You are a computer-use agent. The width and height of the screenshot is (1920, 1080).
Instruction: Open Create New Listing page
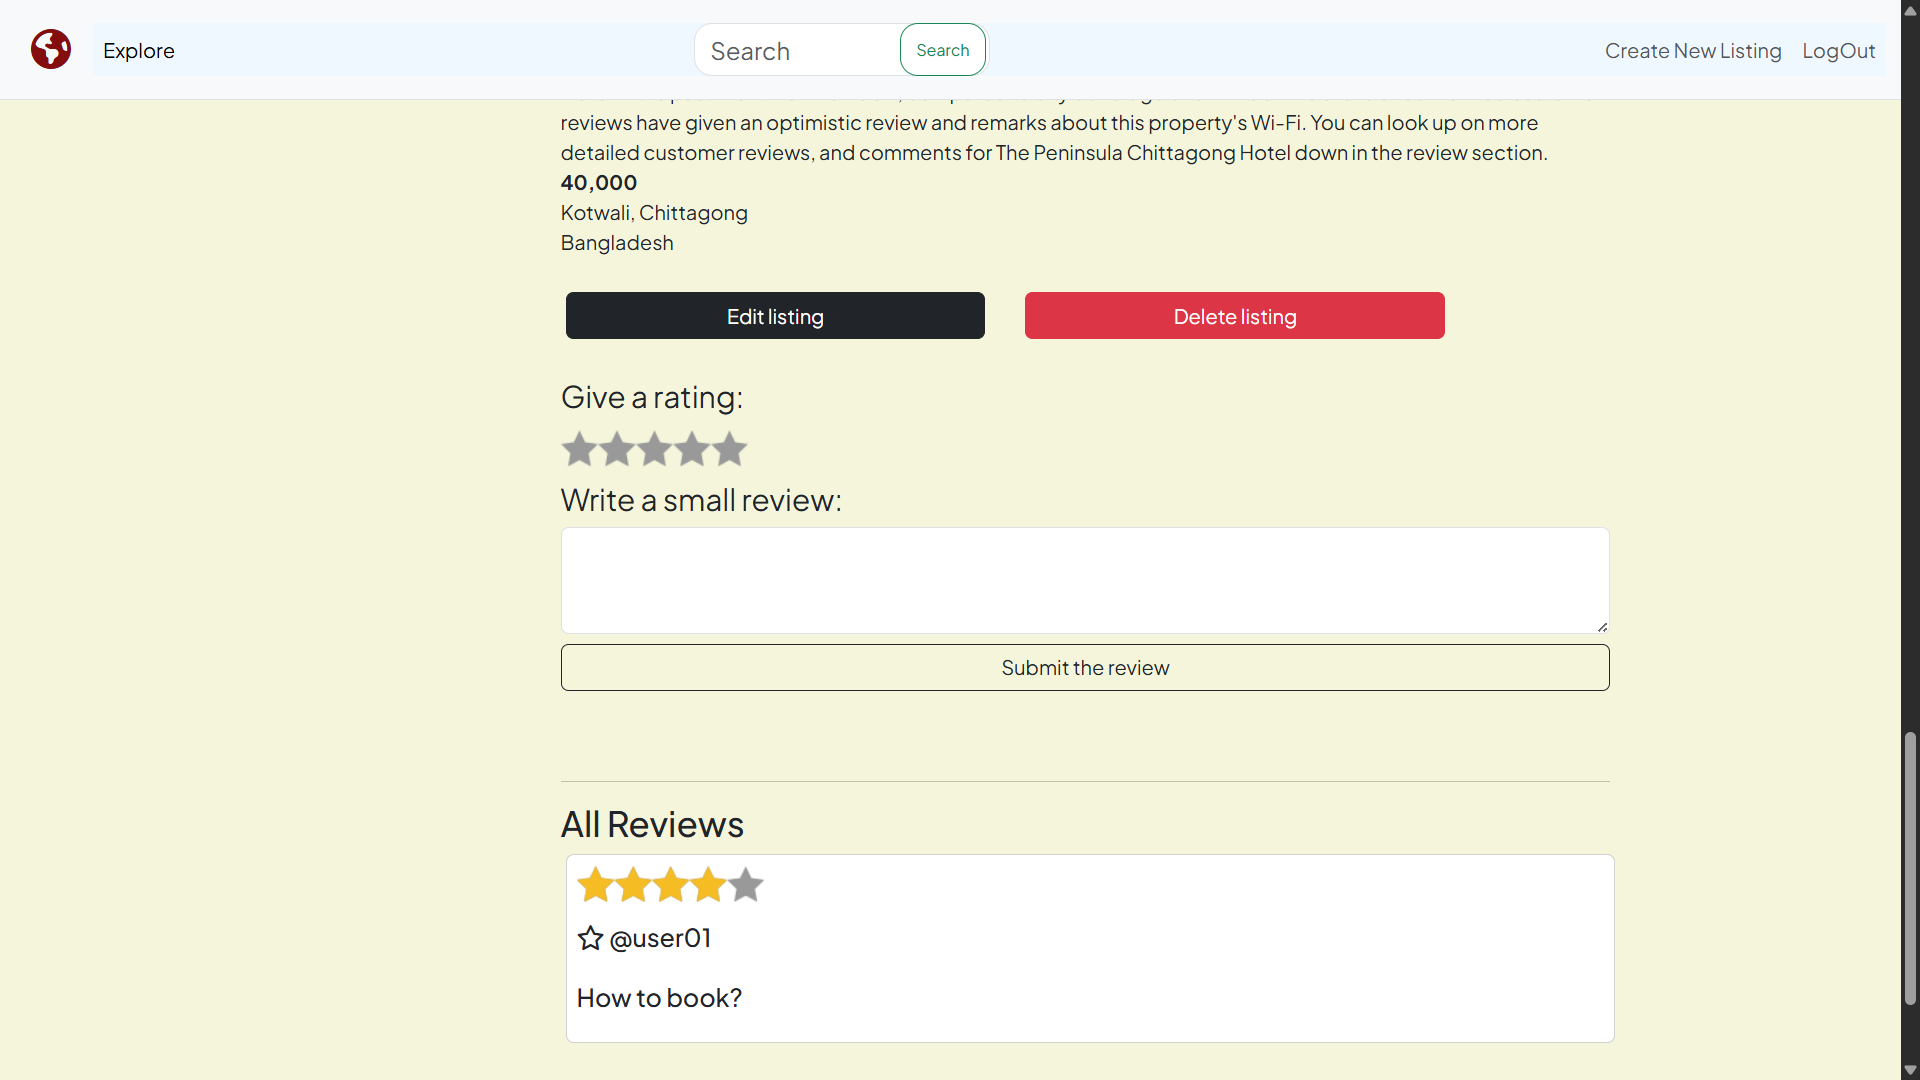click(x=1693, y=51)
